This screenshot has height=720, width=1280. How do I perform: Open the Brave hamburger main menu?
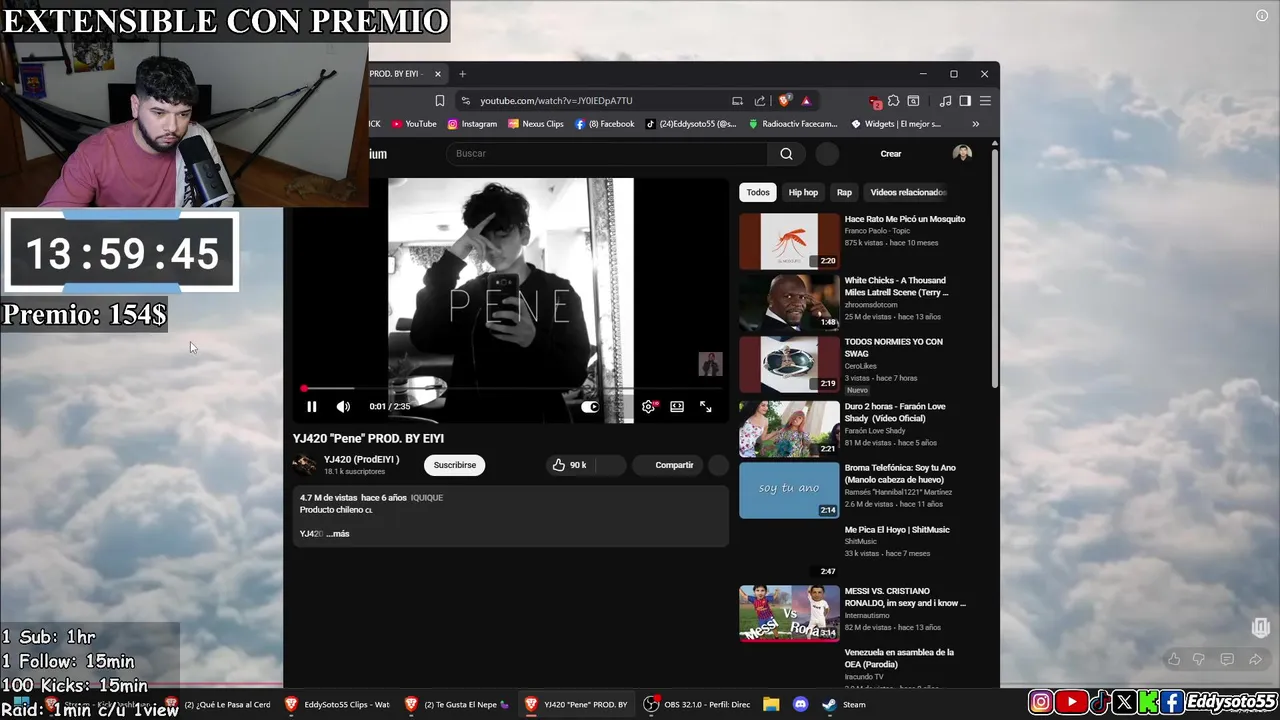tap(985, 101)
